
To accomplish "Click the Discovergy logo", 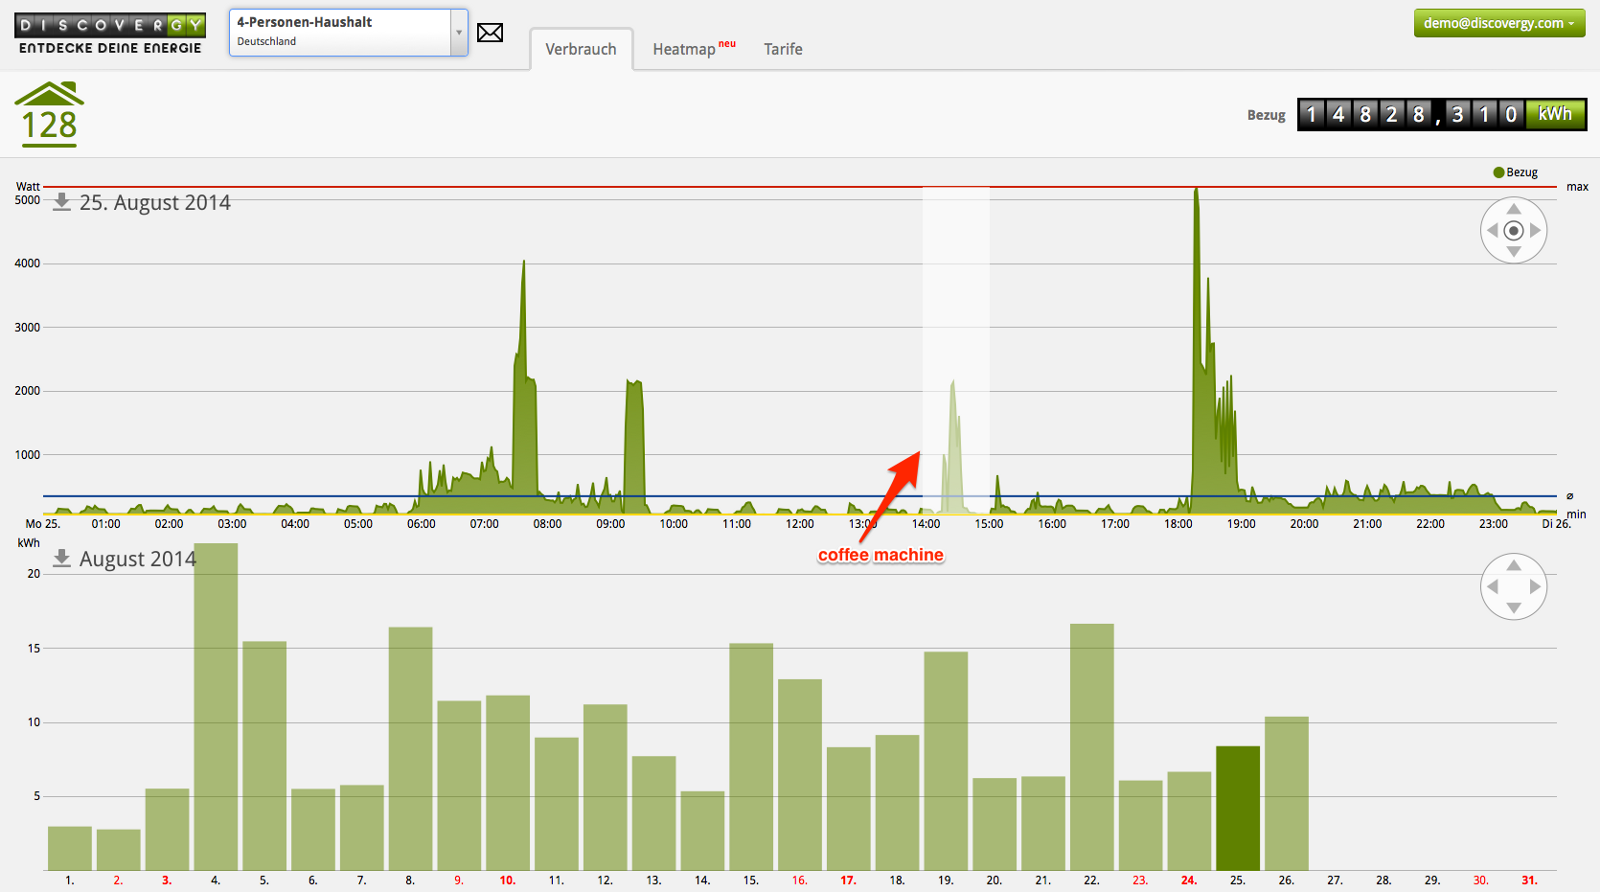I will point(110,34).
